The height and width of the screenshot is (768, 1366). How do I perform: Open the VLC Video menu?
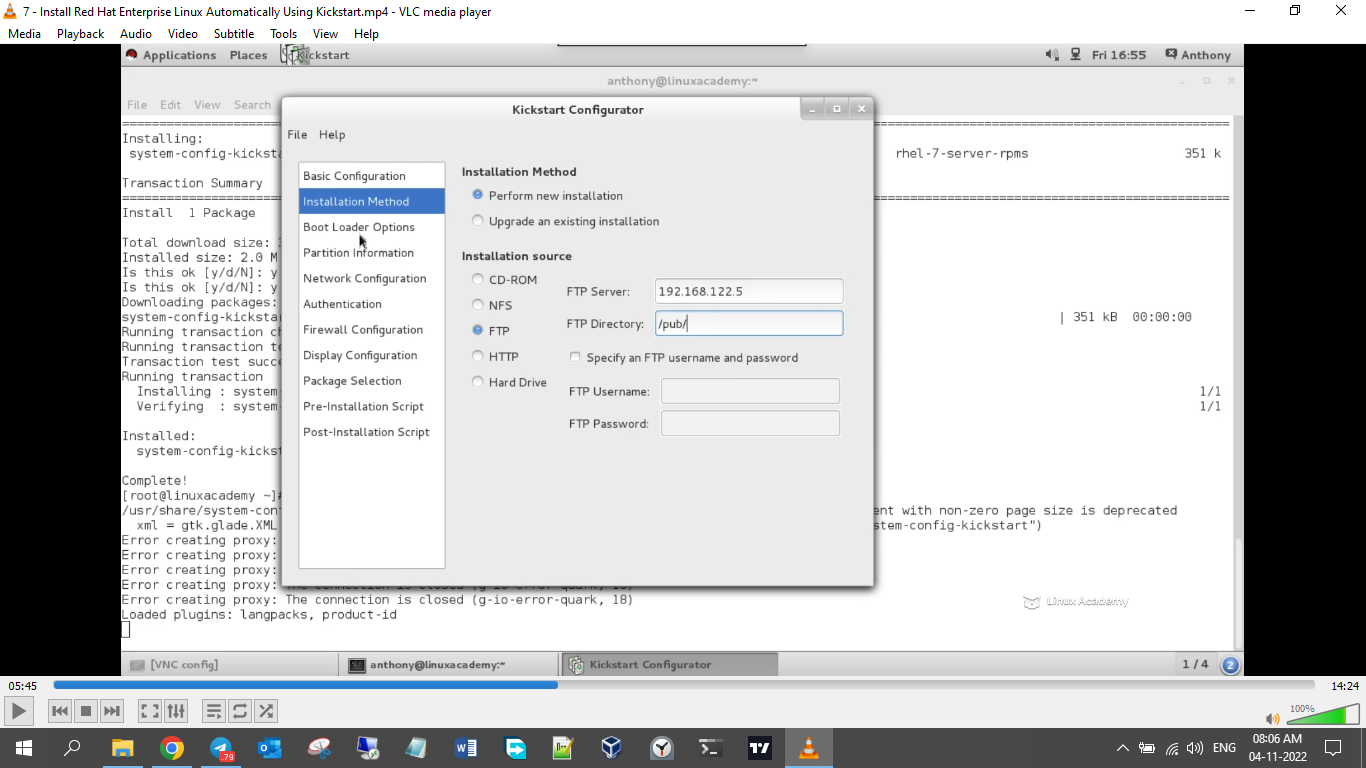click(183, 33)
